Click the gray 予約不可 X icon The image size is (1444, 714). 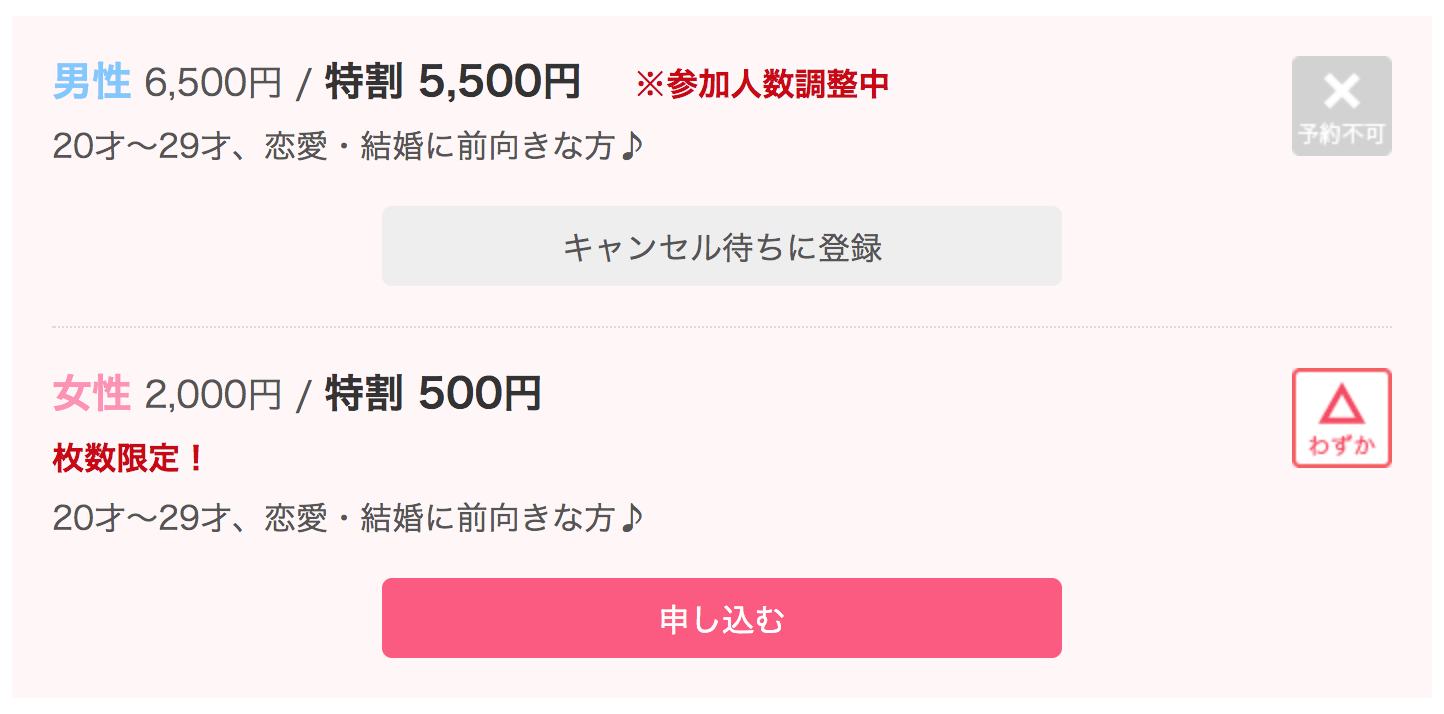1341,106
